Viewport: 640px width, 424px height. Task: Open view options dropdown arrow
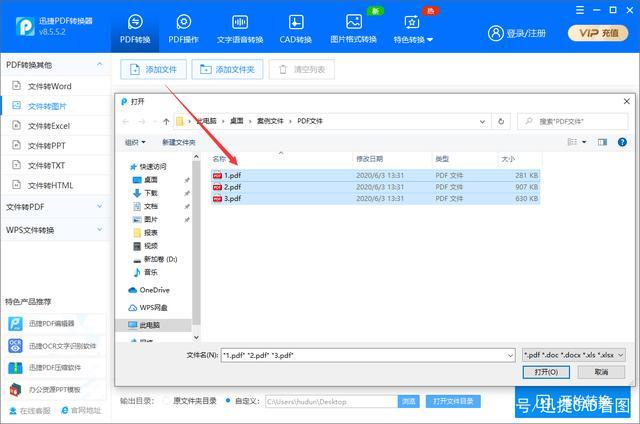tap(584, 142)
